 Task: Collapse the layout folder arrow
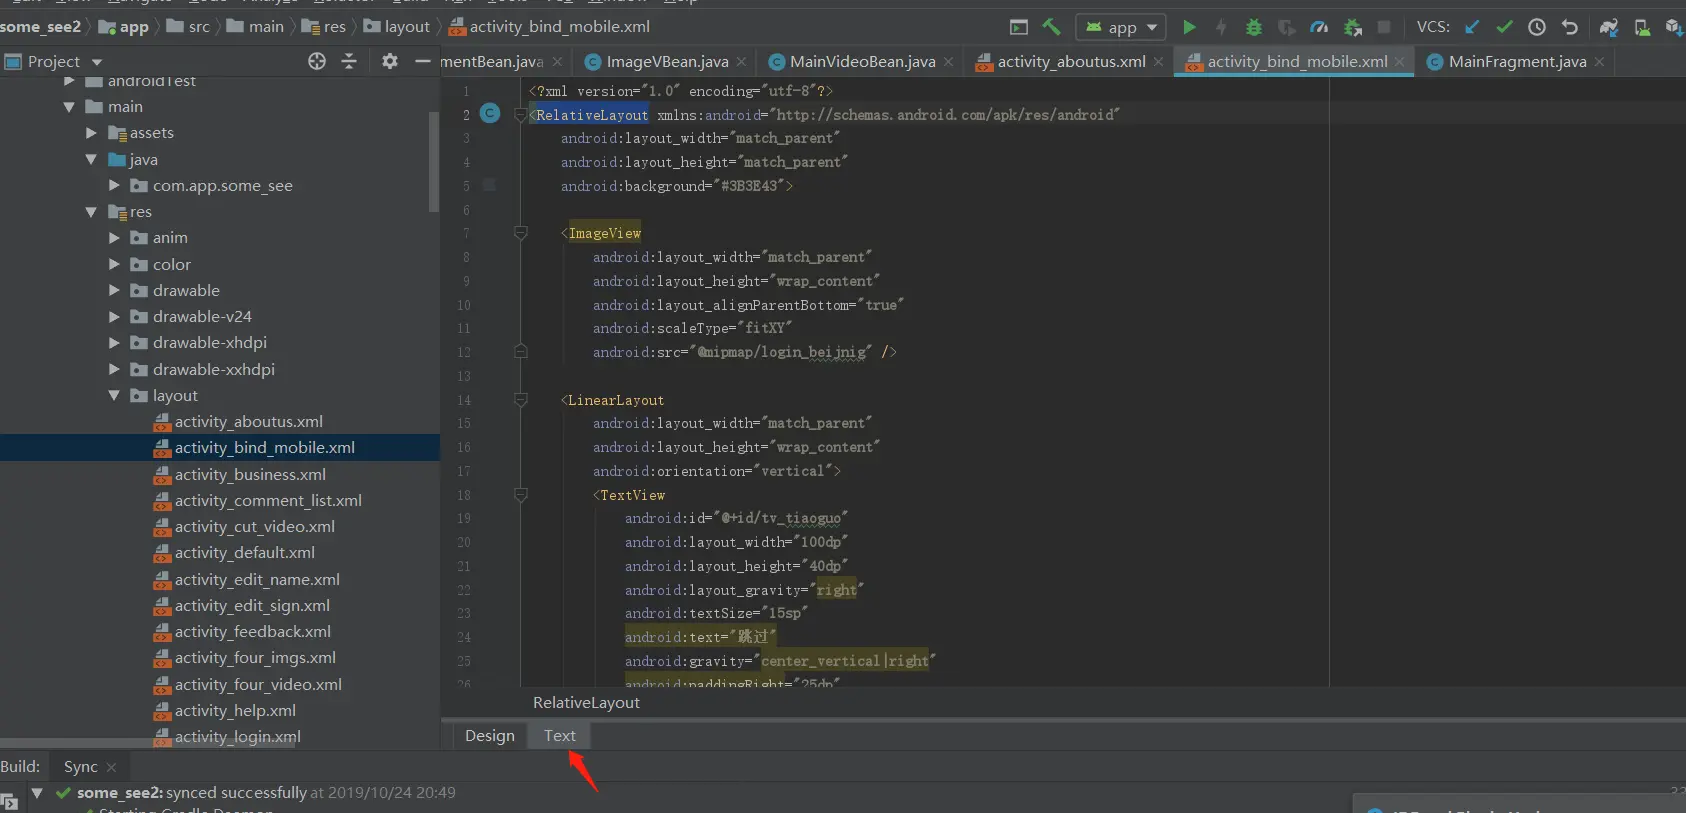(x=114, y=396)
